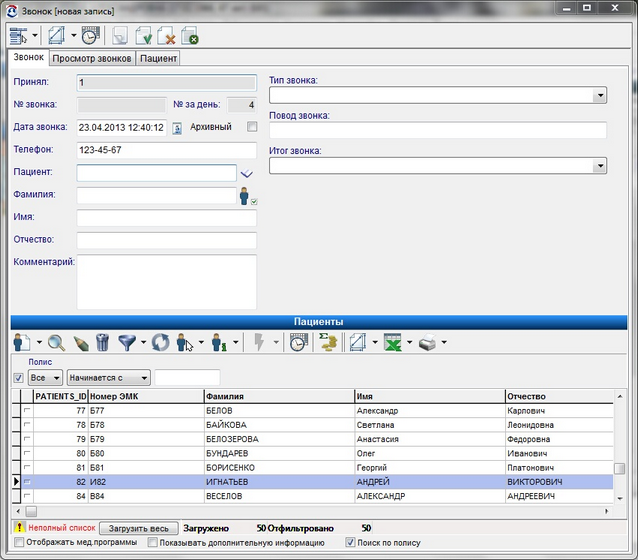Click the Полис filter text input
Viewport: 638px width, 560px height.
point(188,378)
